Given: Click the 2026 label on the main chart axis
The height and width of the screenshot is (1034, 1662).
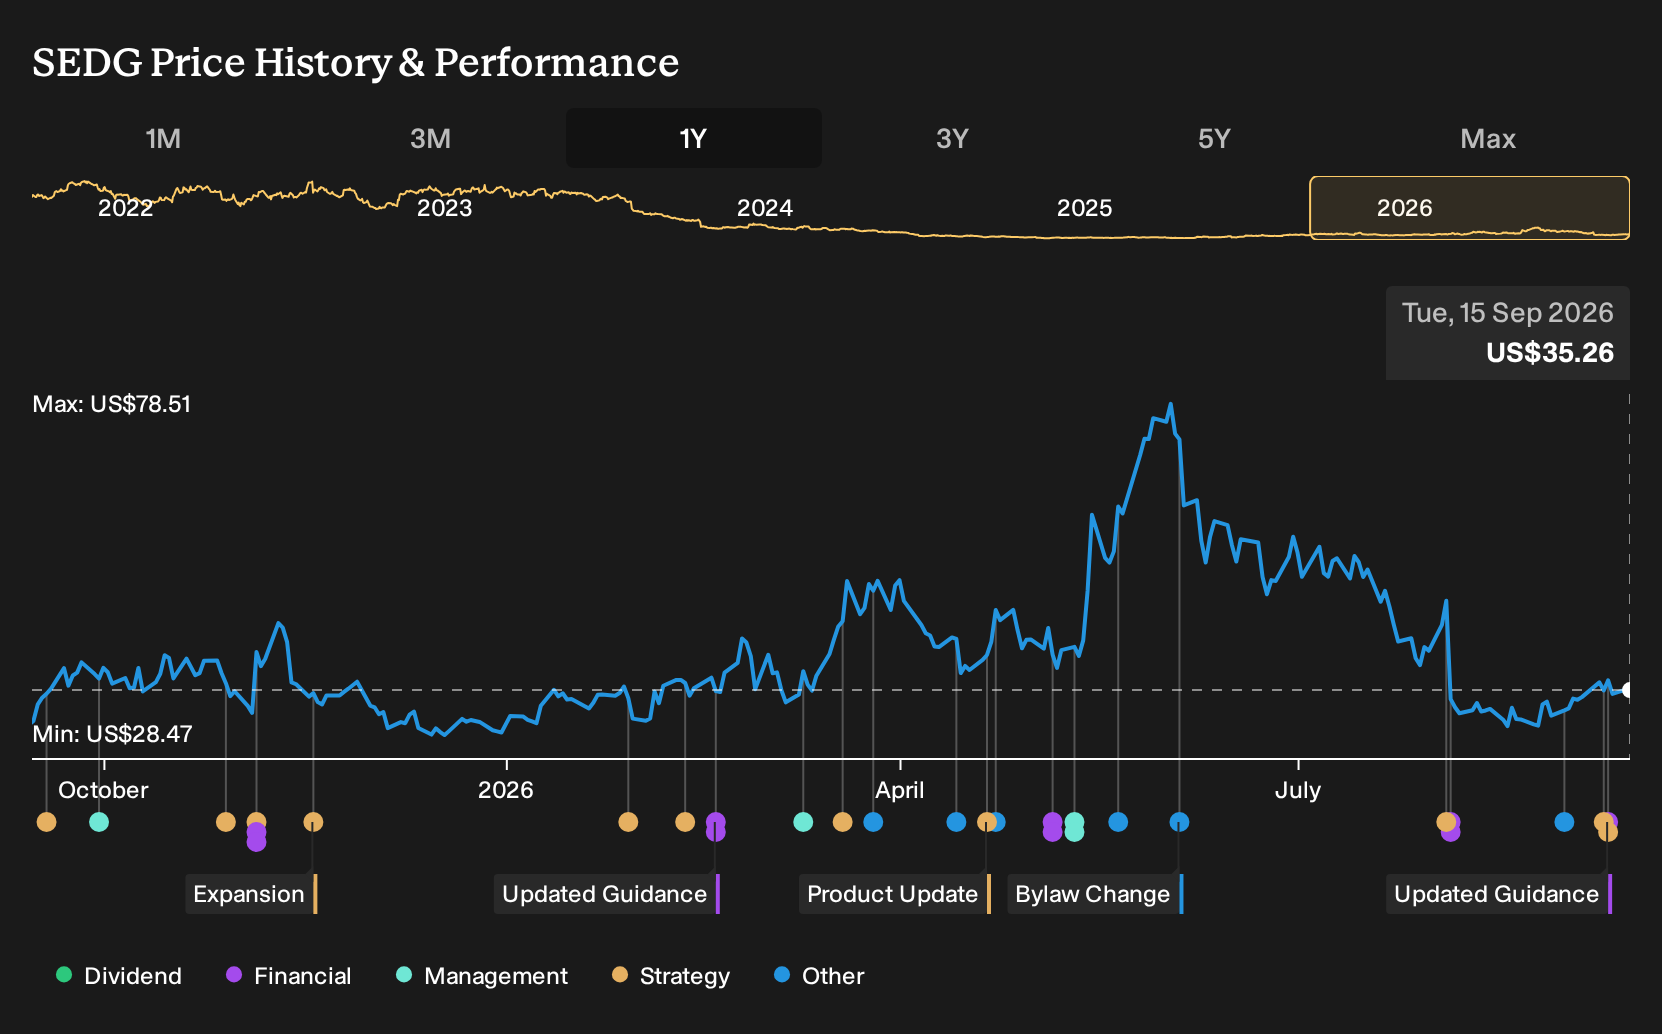Looking at the screenshot, I should coord(506,790).
